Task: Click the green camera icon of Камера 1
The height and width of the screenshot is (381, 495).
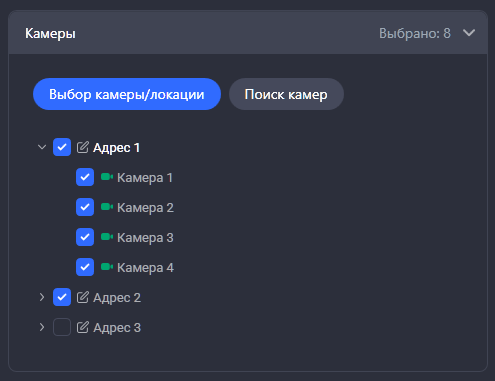Action: point(107,177)
